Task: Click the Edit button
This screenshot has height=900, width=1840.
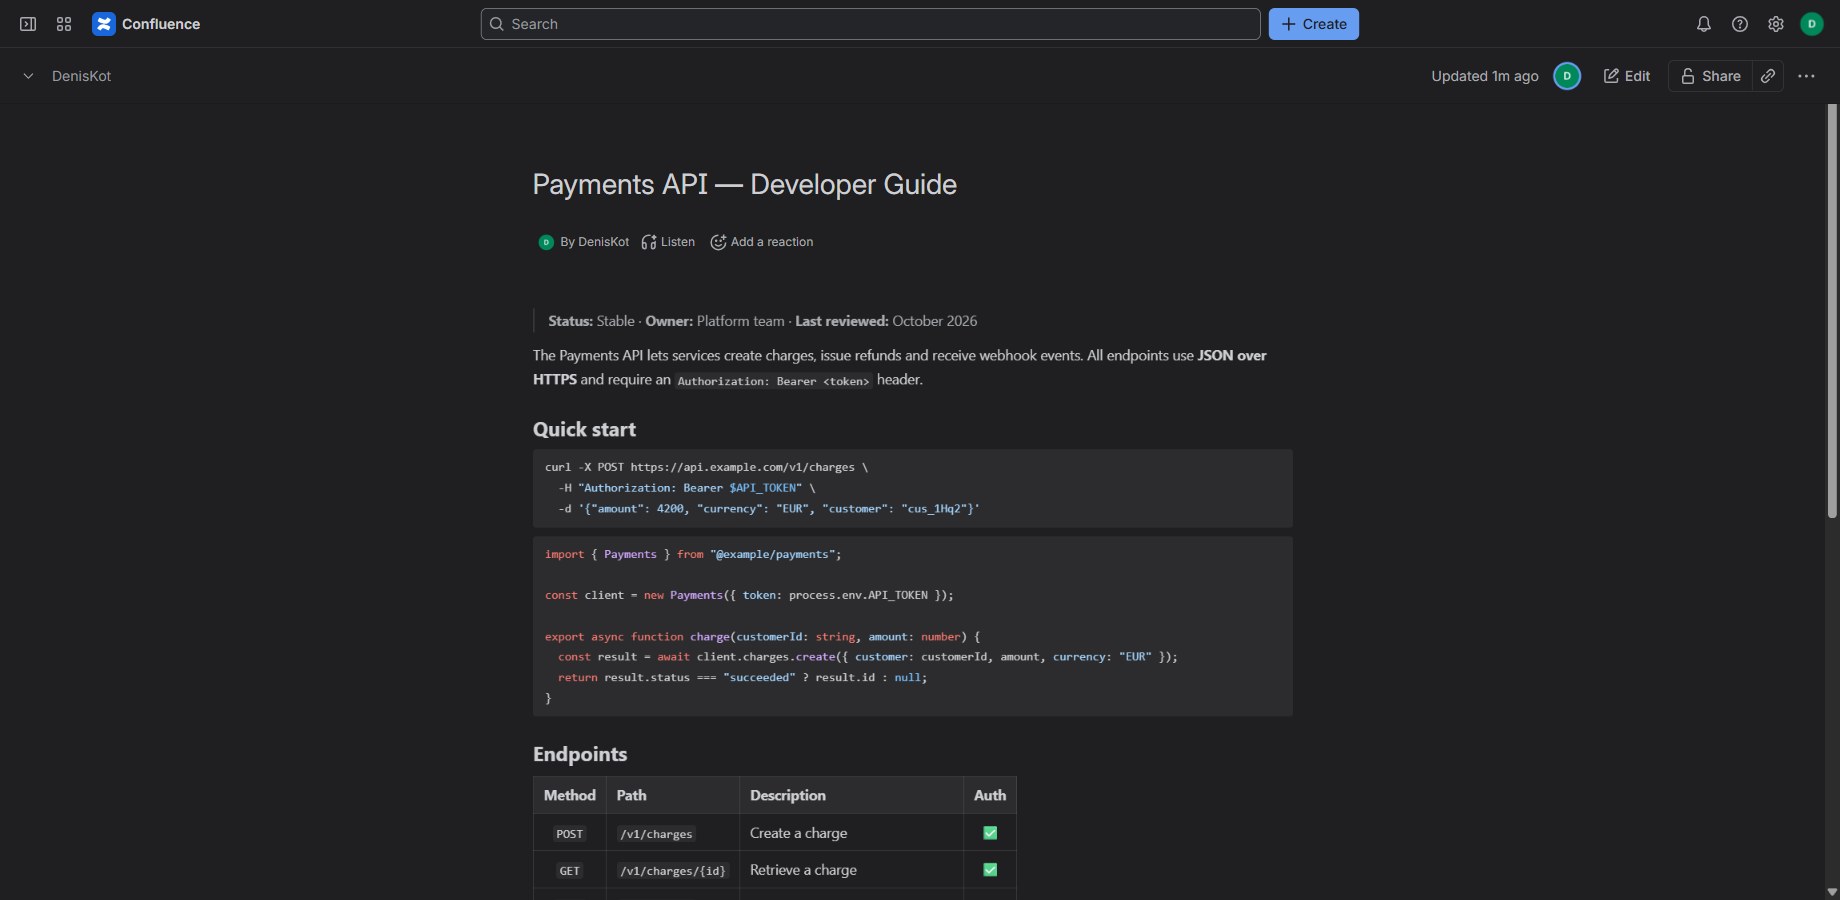Action: coord(1627,76)
